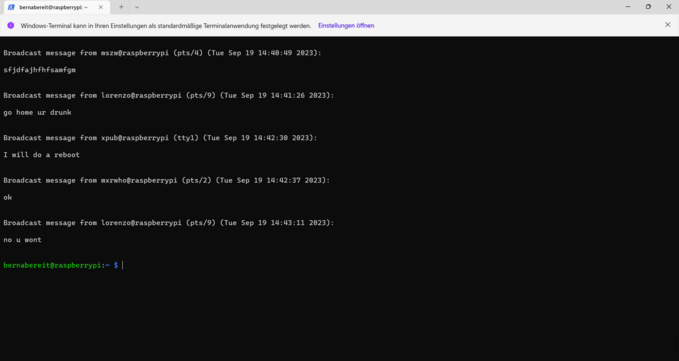Viewport: 679px width, 361px height.
Task: Select the bernabereit@raspberrypi terminal tab
Action: (57, 7)
